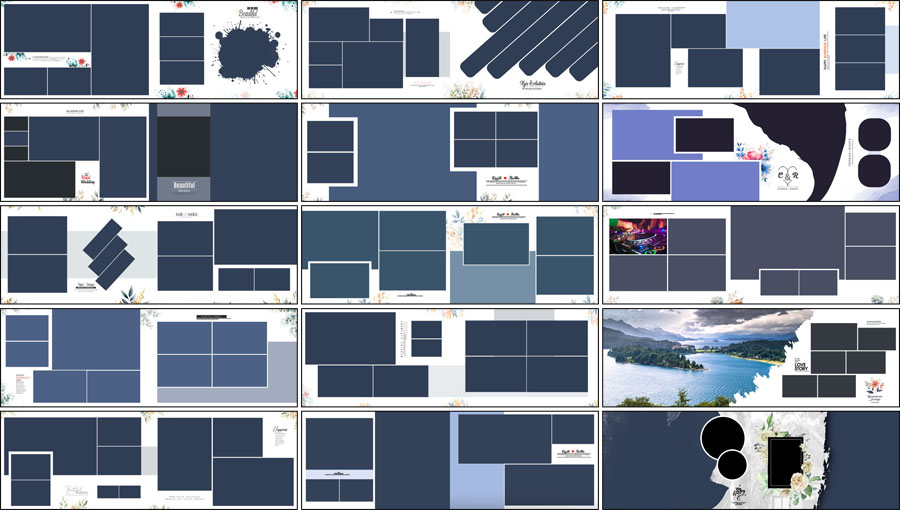Choose the template with DJ mixer photo
The image size is (900, 510).
pos(751,255)
